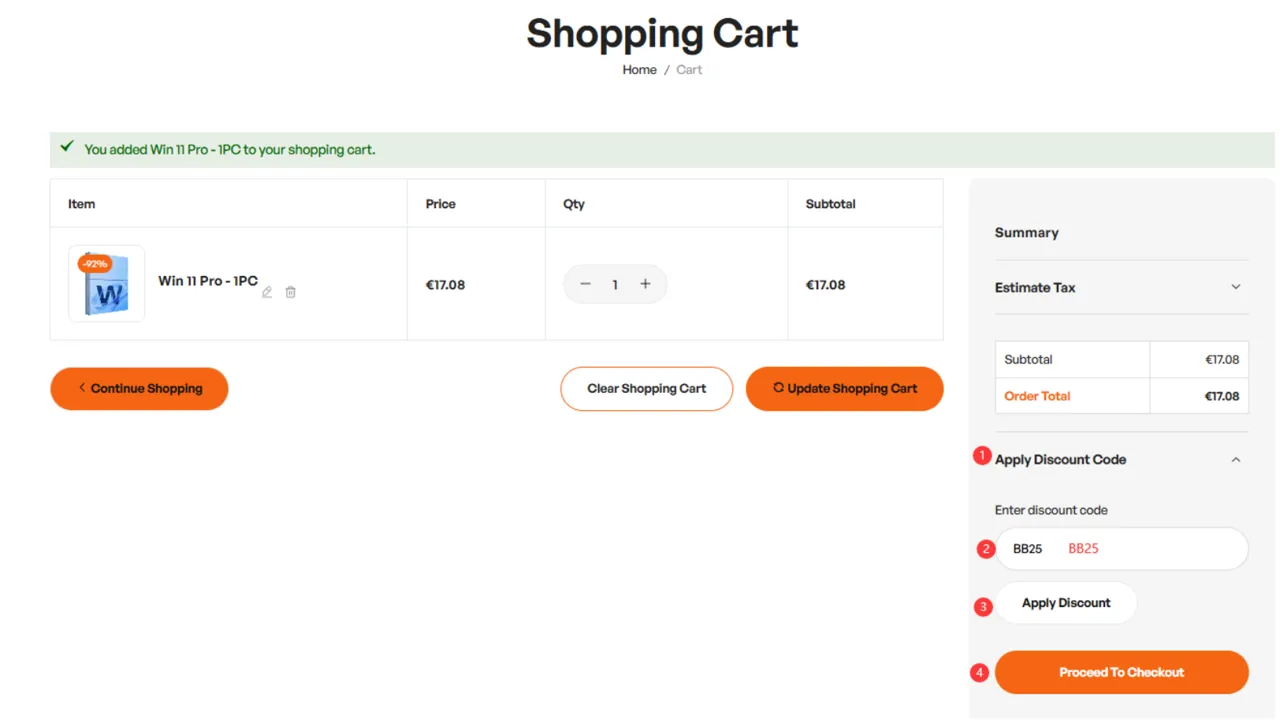Click Update Shopping Cart button
This screenshot has width=1280, height=727.
point(845,389)
